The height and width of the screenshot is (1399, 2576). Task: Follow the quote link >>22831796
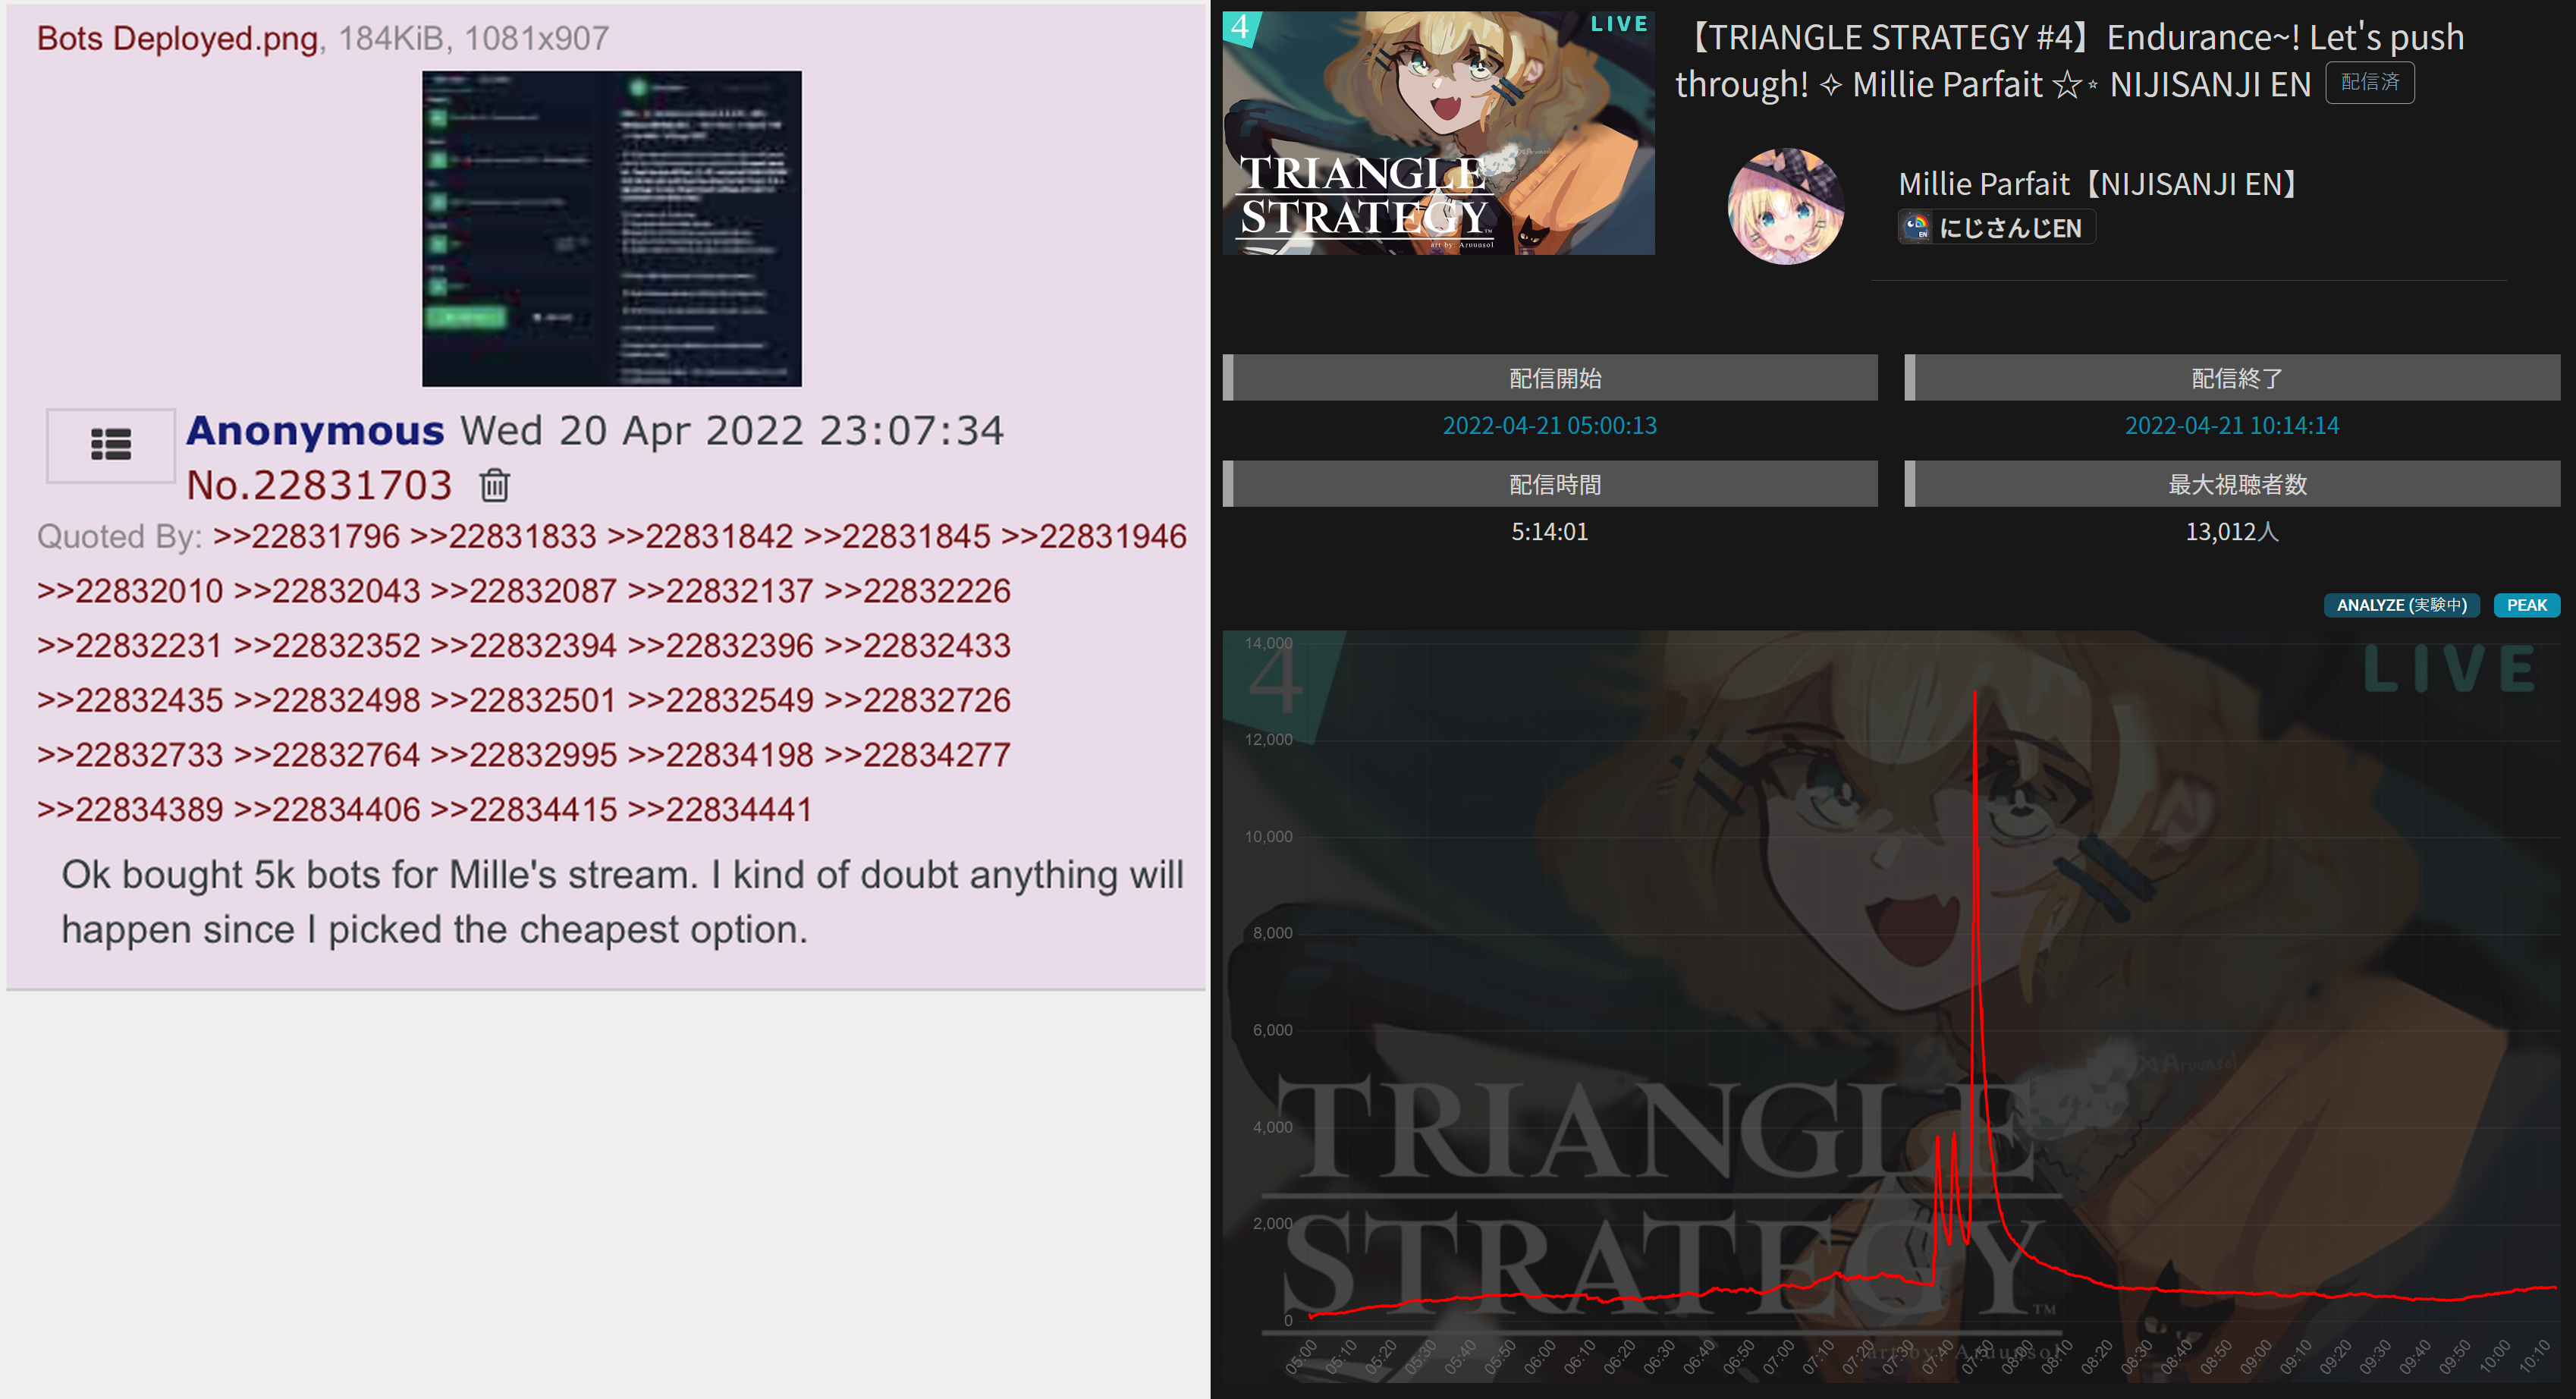pos(306,536)
